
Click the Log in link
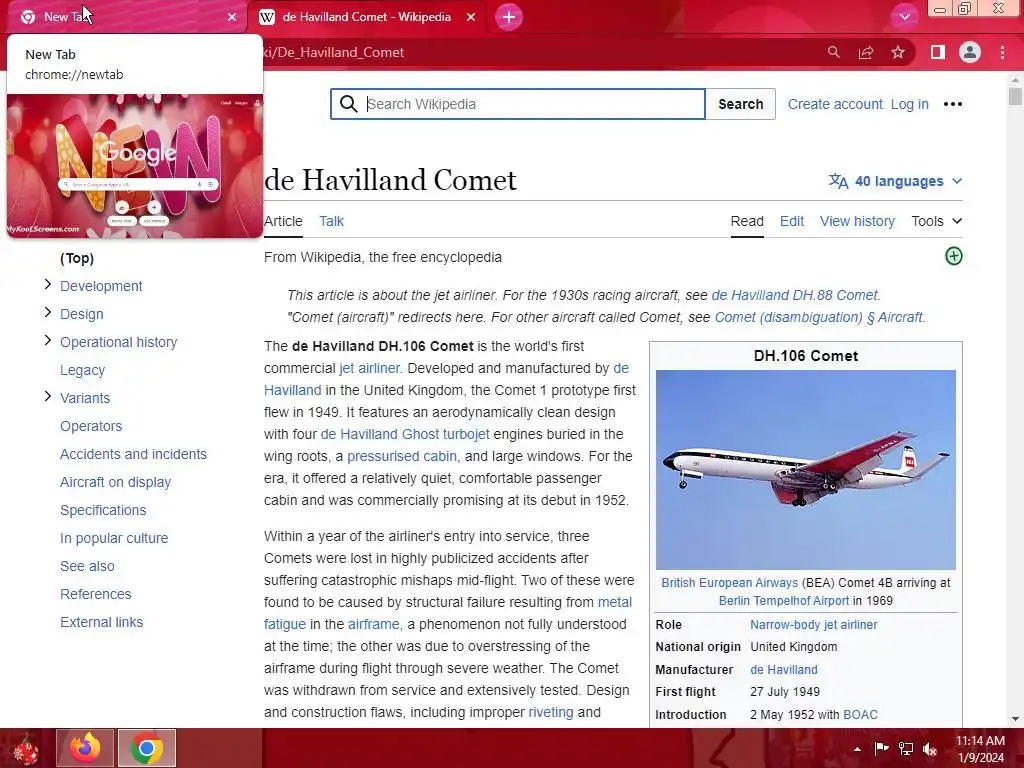909,104
